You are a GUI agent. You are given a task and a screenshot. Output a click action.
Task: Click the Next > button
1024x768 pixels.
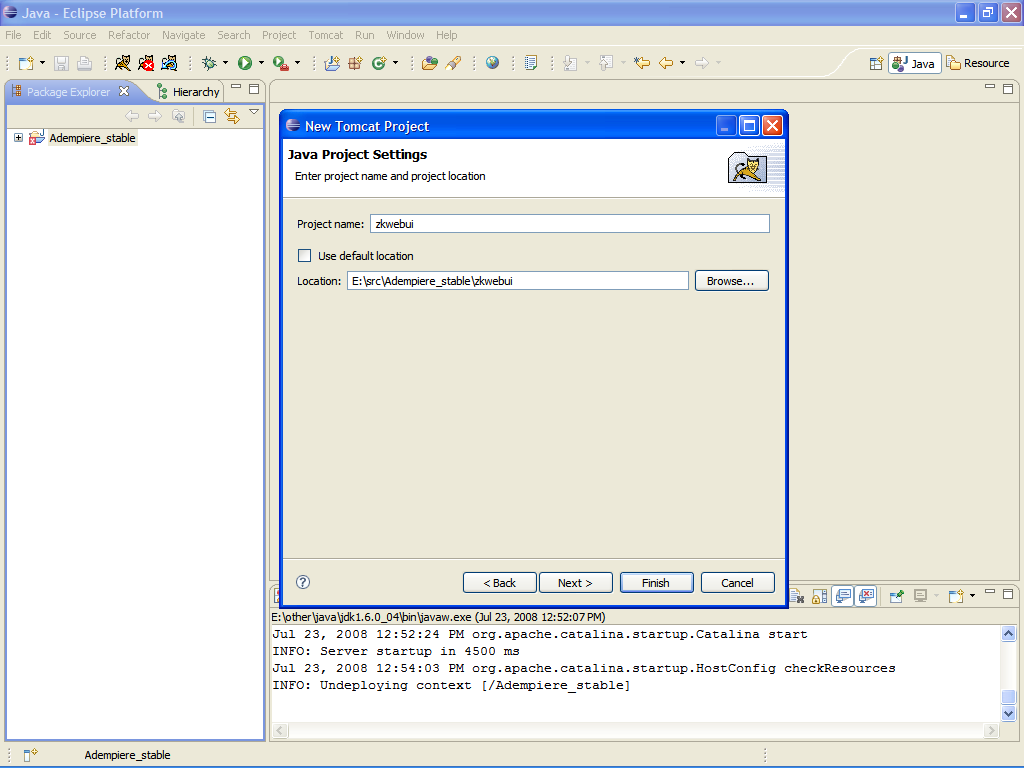[575, 583]
